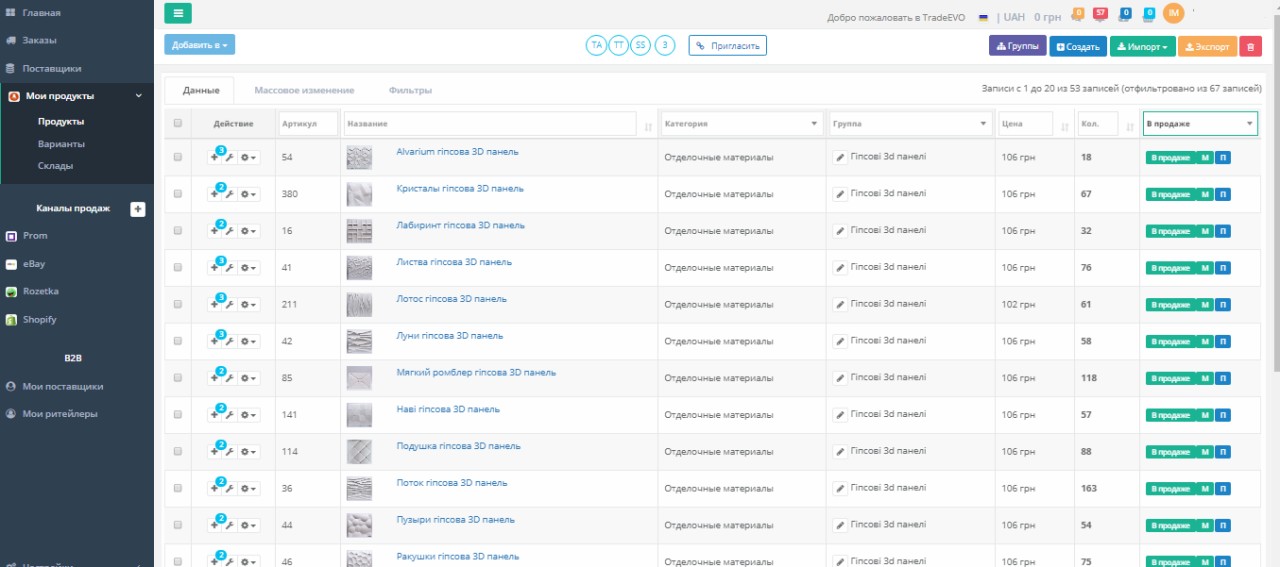Image resolution: width=1280 pixels, height=567 pixels.
Task: Click the green hamburger menu button
Action: (x=178, y=13)
